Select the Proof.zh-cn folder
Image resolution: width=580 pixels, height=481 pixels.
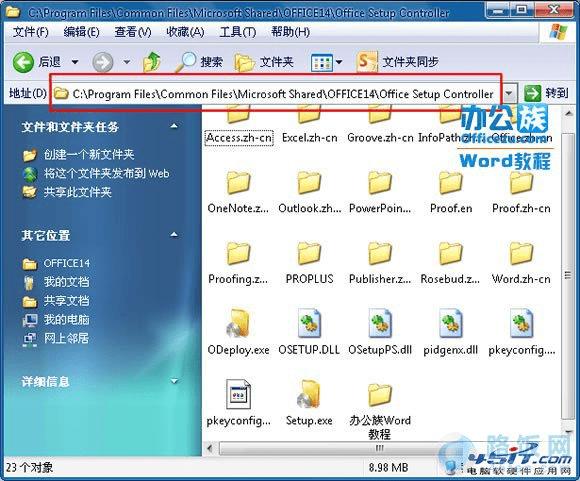coord(521,193)
